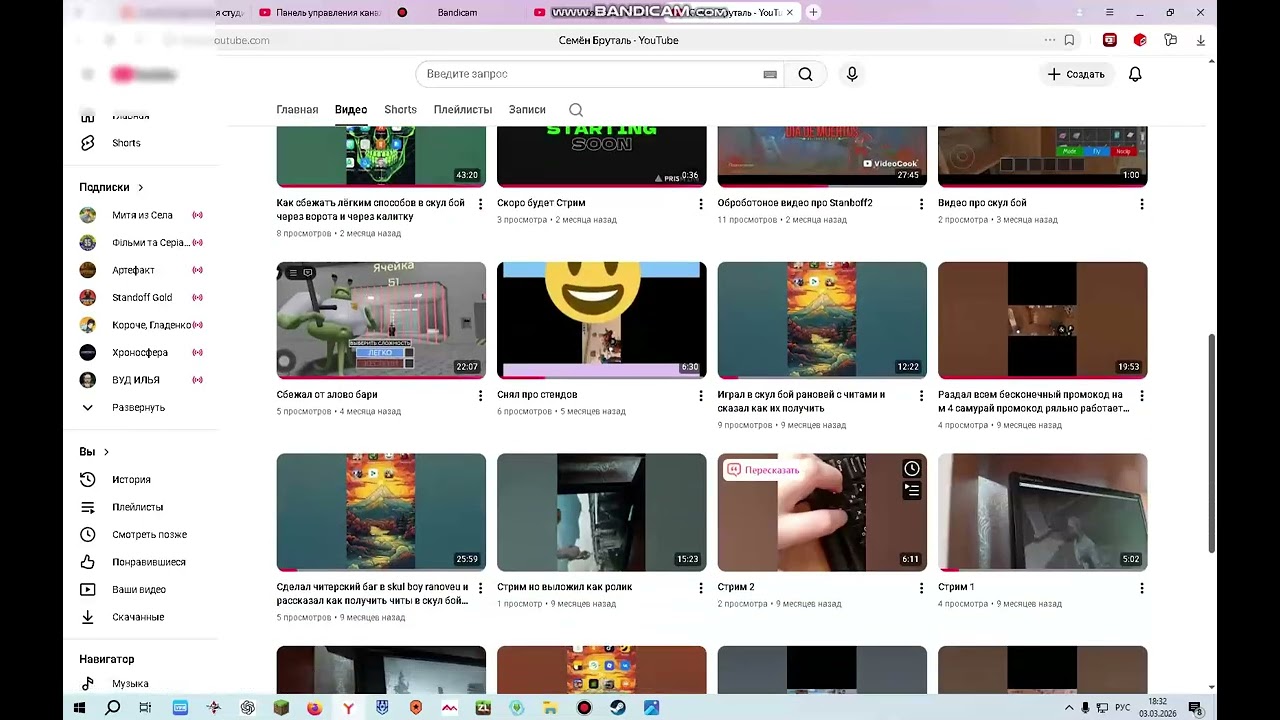Open the browser extensions puzzle icon
The width and height of the screenshot is (1280, 720).
[1170, 40]
